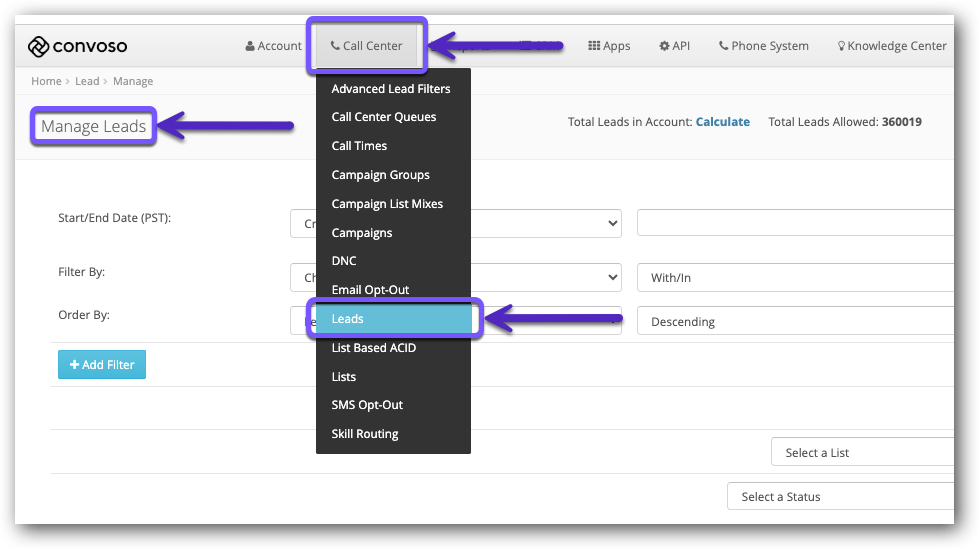The image size is (979, 549).
Task: Open the Apps menu
Action: point(609,46)
